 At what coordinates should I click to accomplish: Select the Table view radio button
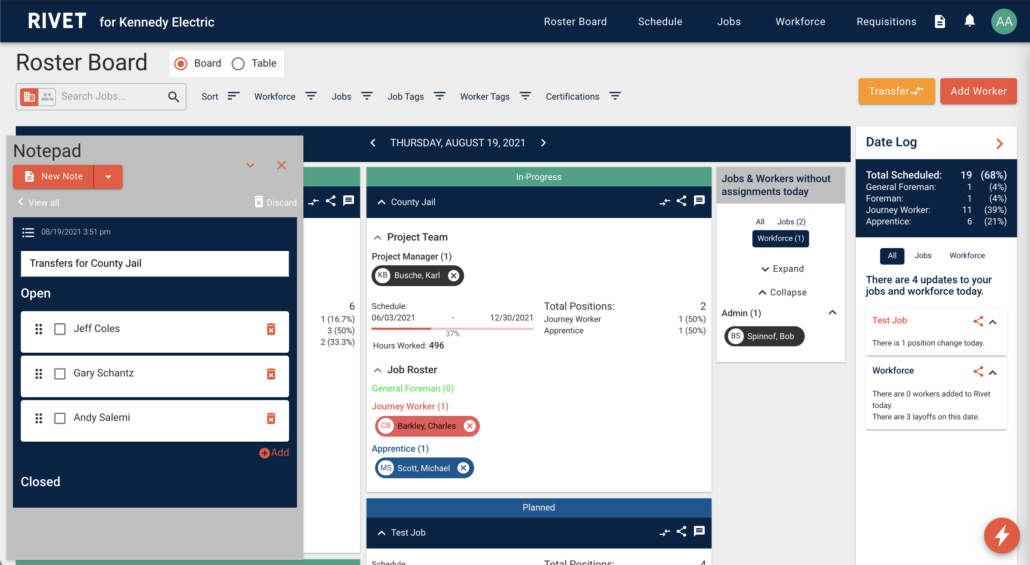238,64
